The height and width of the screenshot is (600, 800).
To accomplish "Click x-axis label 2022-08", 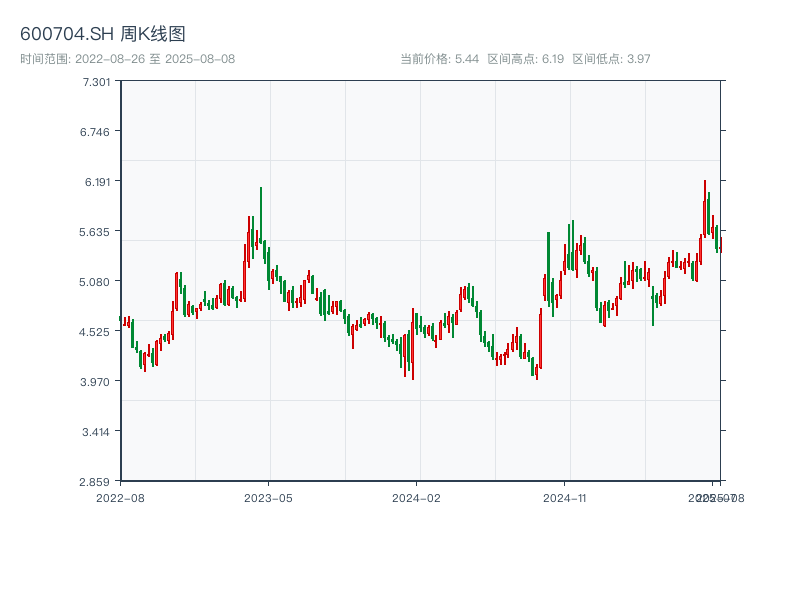I will [x=120, y=498].
